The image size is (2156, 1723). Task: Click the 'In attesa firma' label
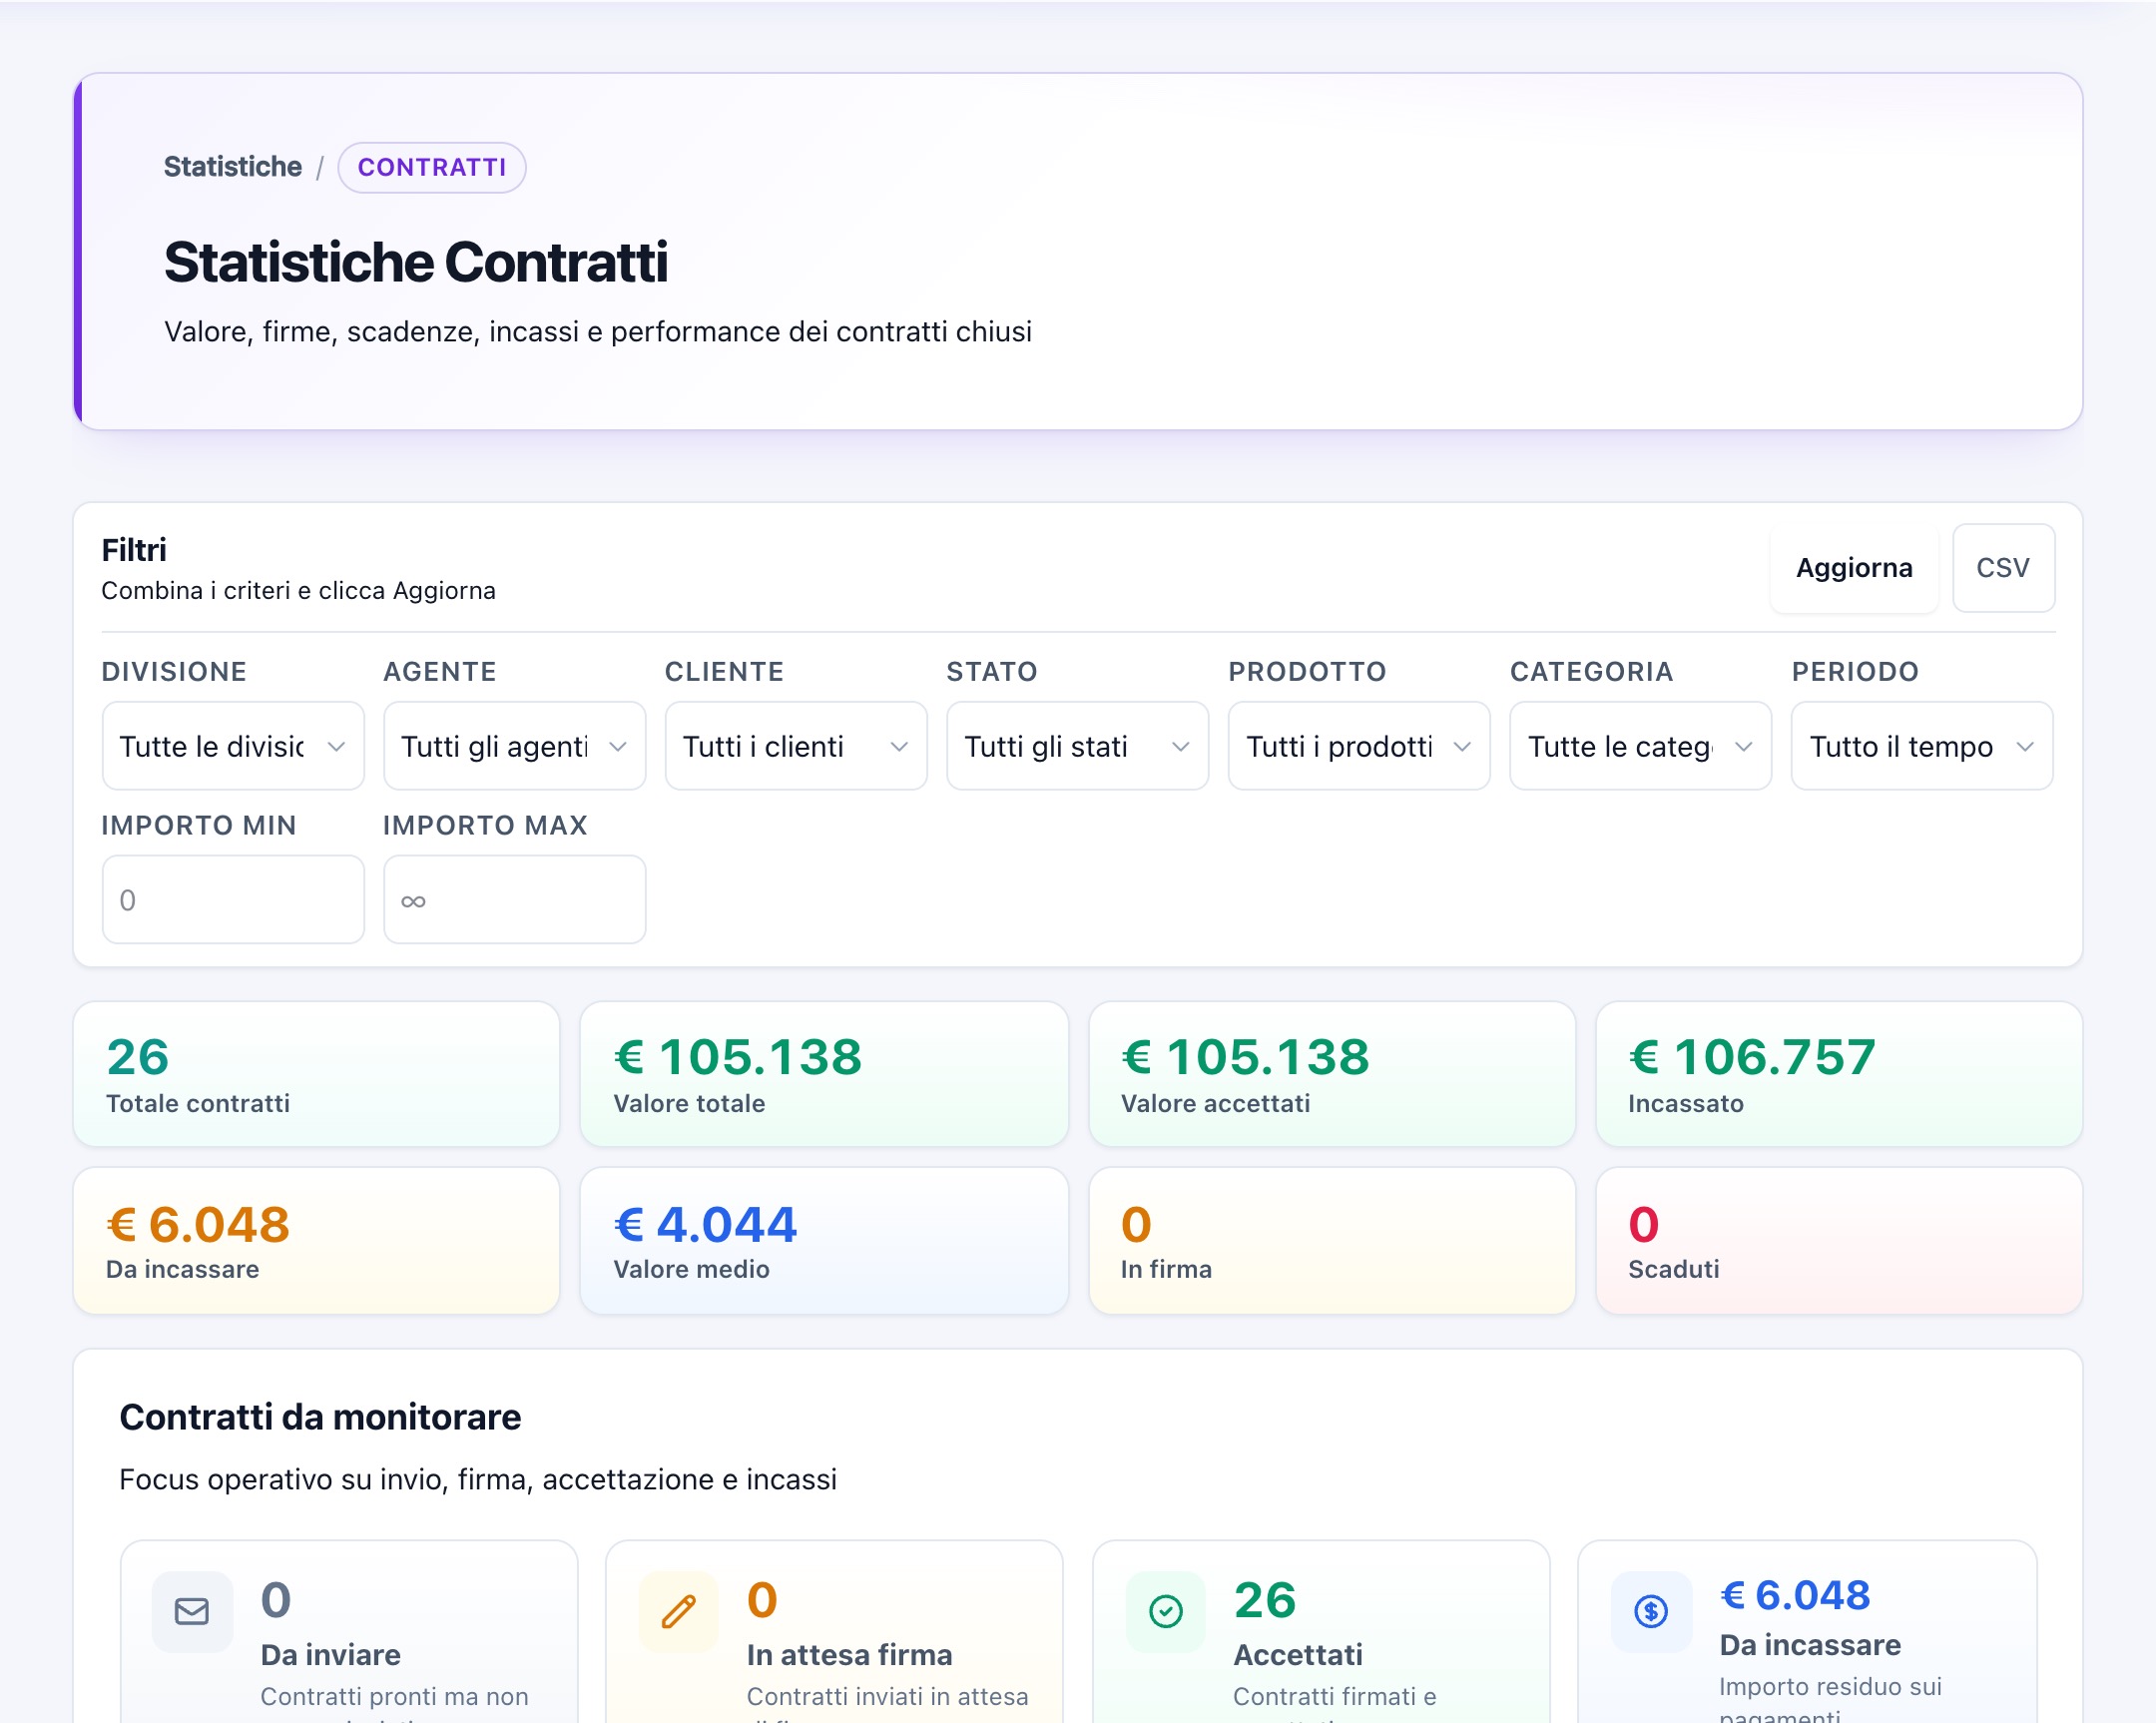click(x=849, y=1655)
